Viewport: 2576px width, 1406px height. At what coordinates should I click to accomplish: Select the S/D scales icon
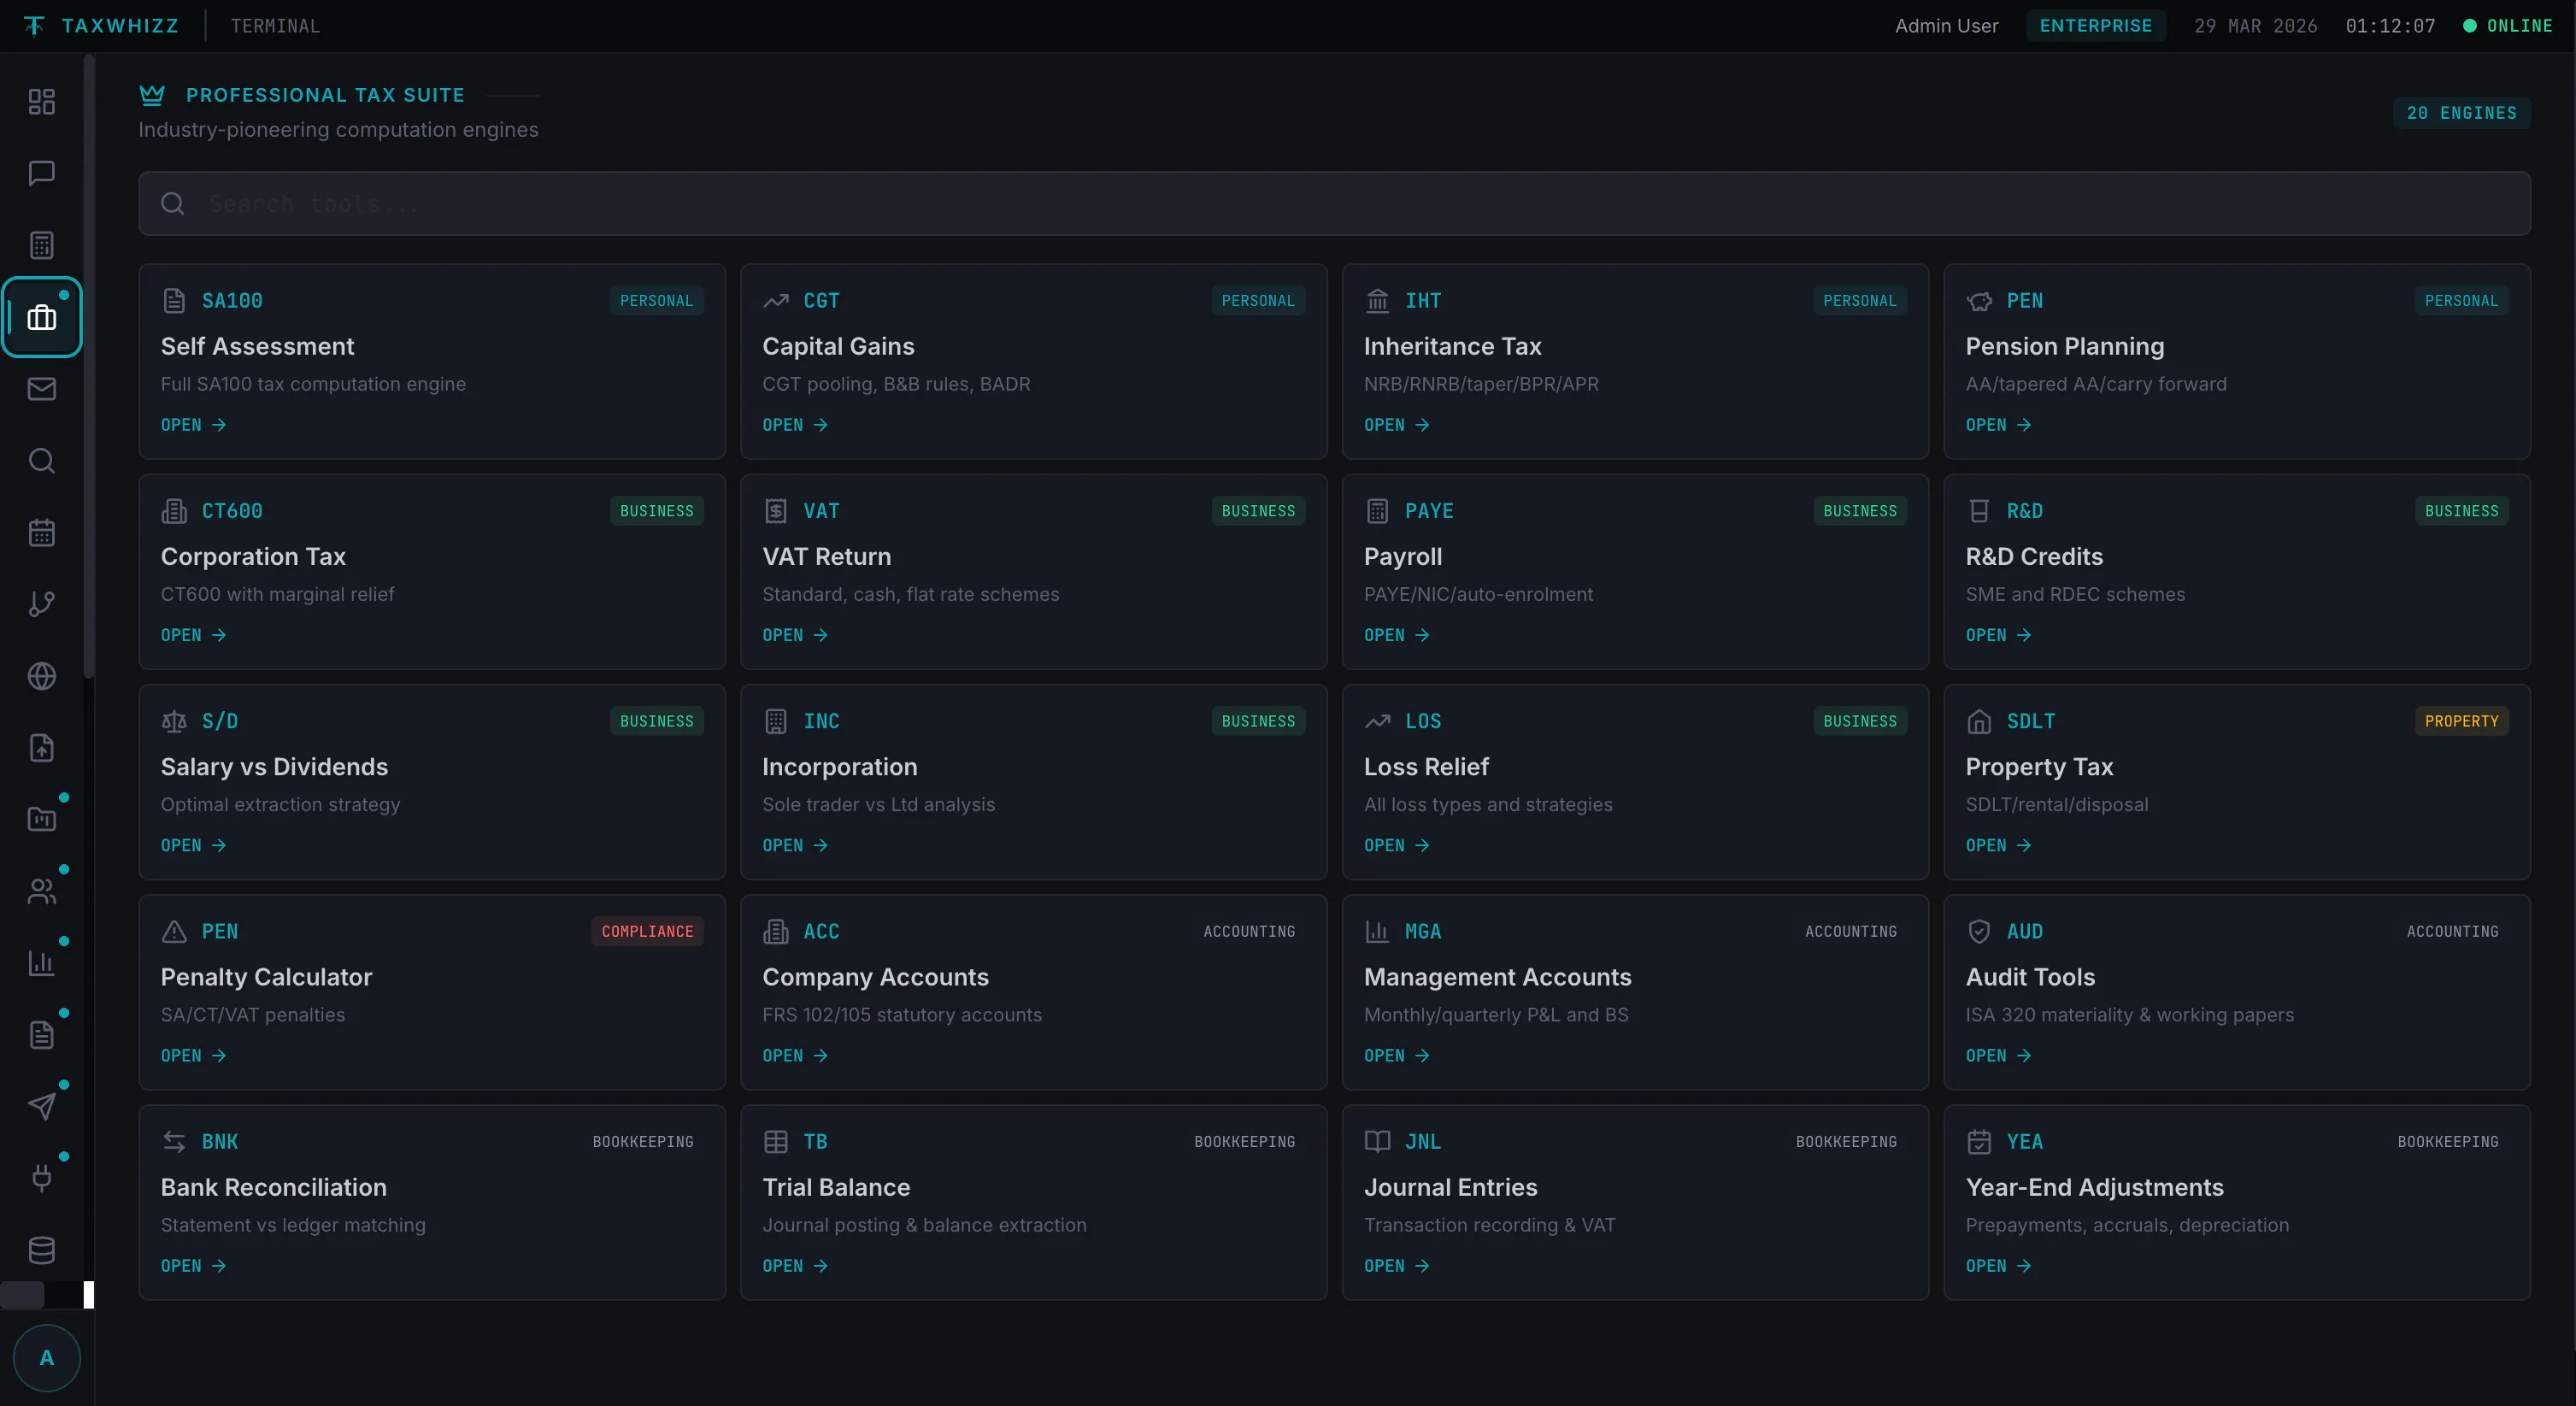[174, 721]
